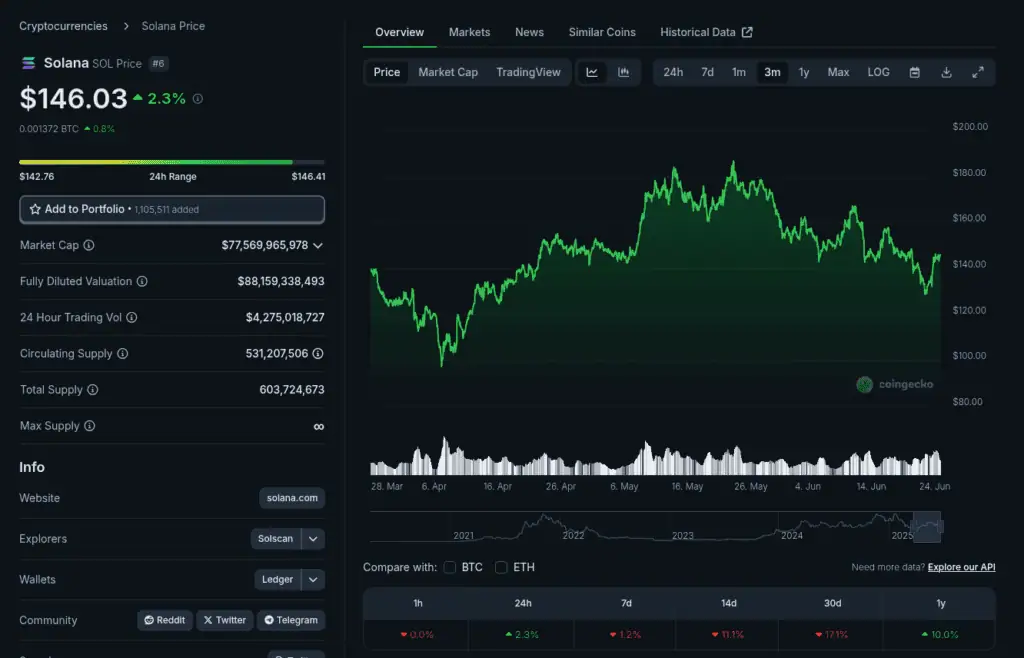Open the Similar Coins tab
1024x658 pixels.
coord(602,32)
